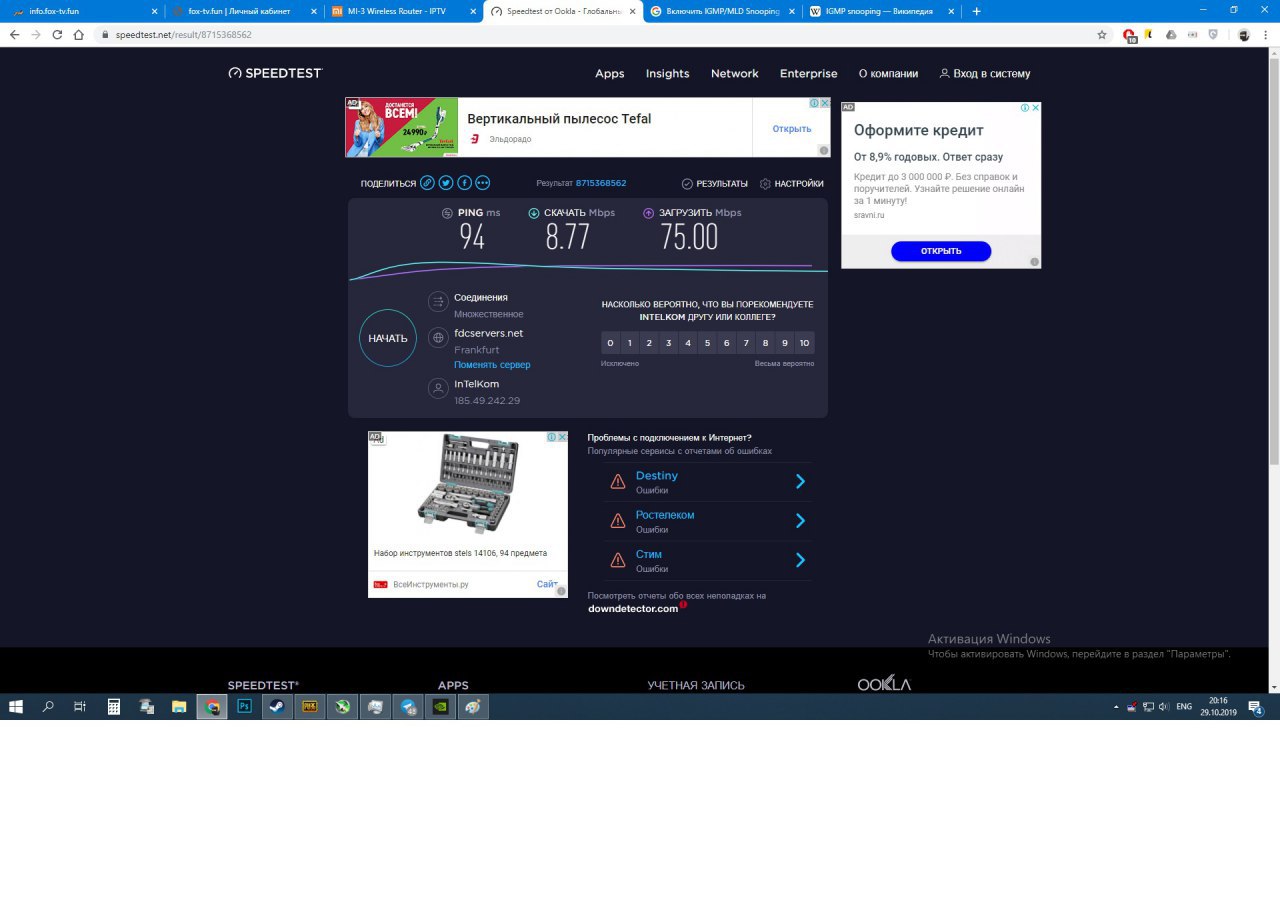
Task: Click Открыть in Tefal ad banner
Action: 792,128
